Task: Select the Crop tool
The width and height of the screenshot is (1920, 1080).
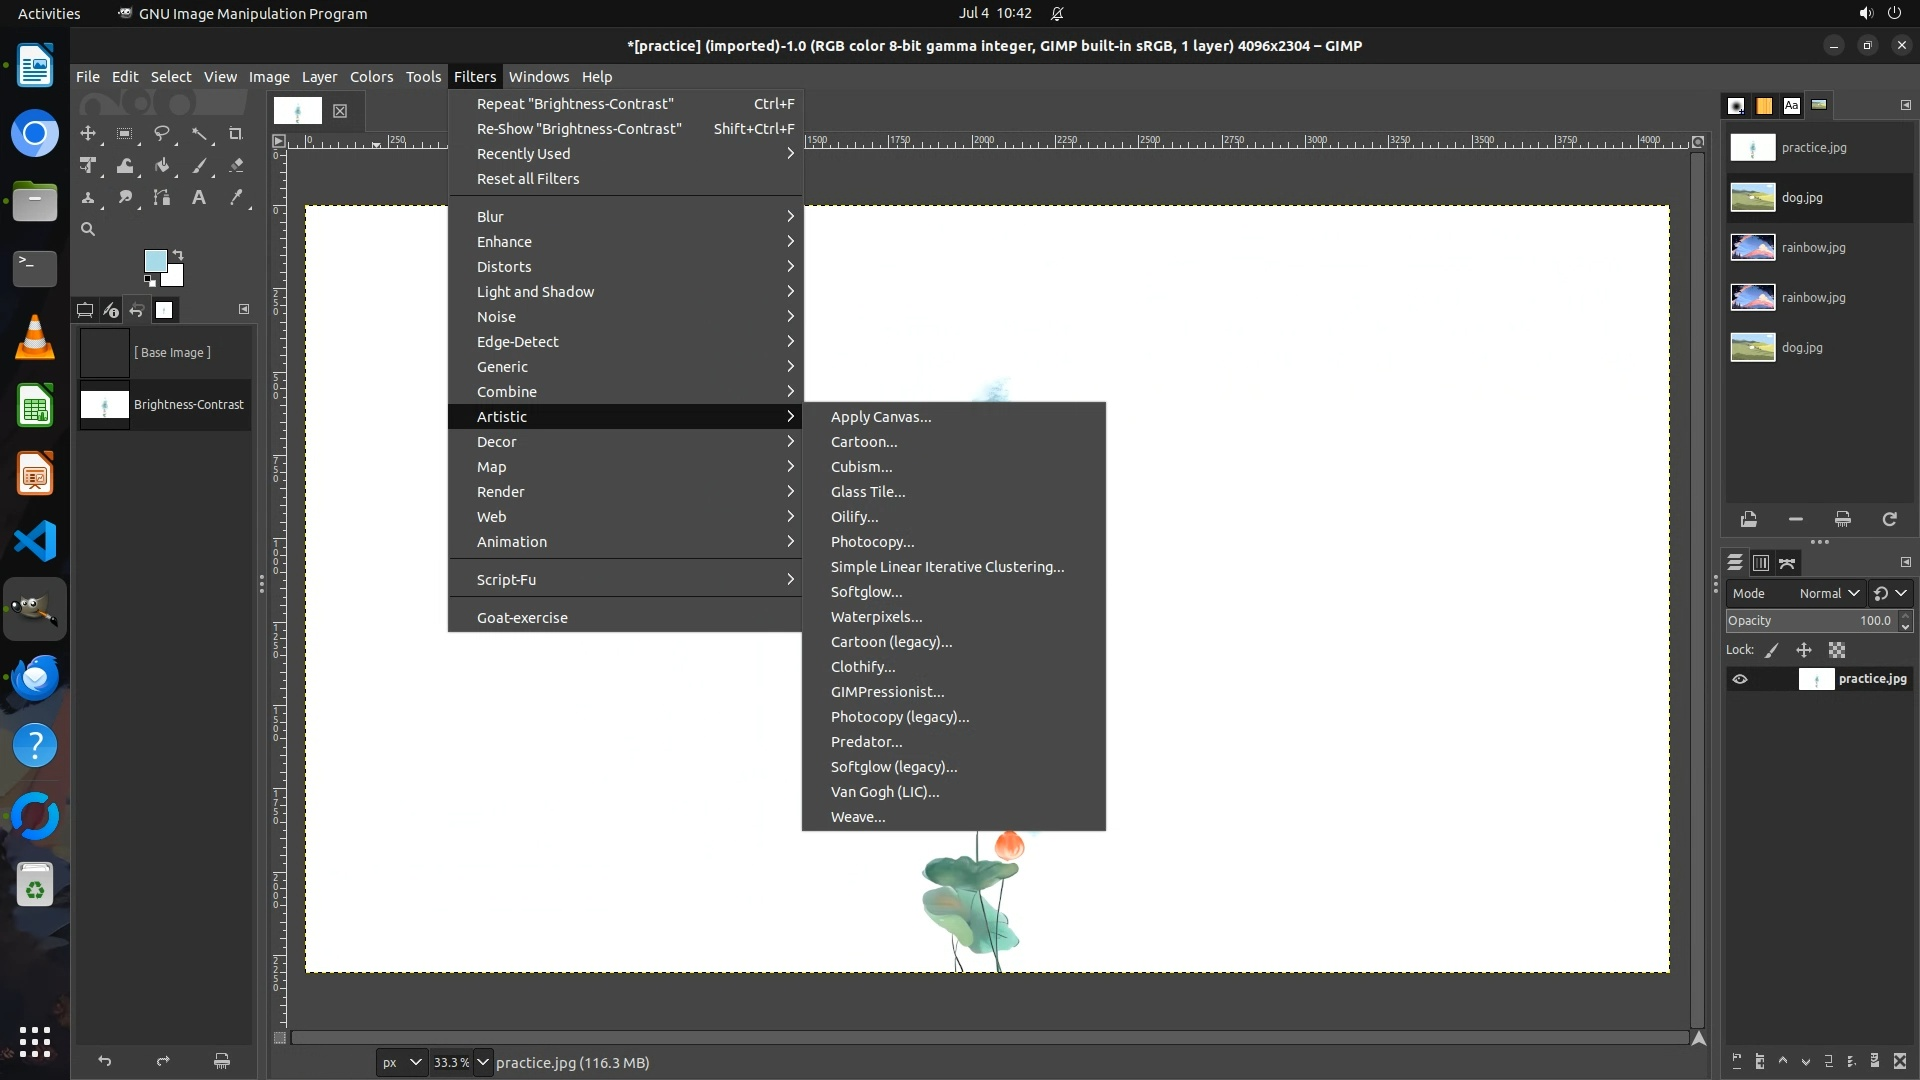Action: [x=236, y=133]
